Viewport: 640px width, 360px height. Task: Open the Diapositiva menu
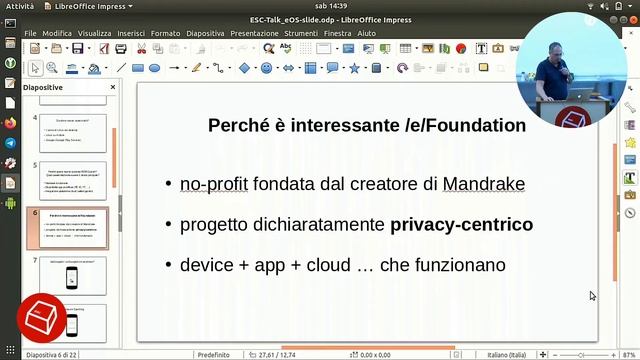tap(205, 33)
